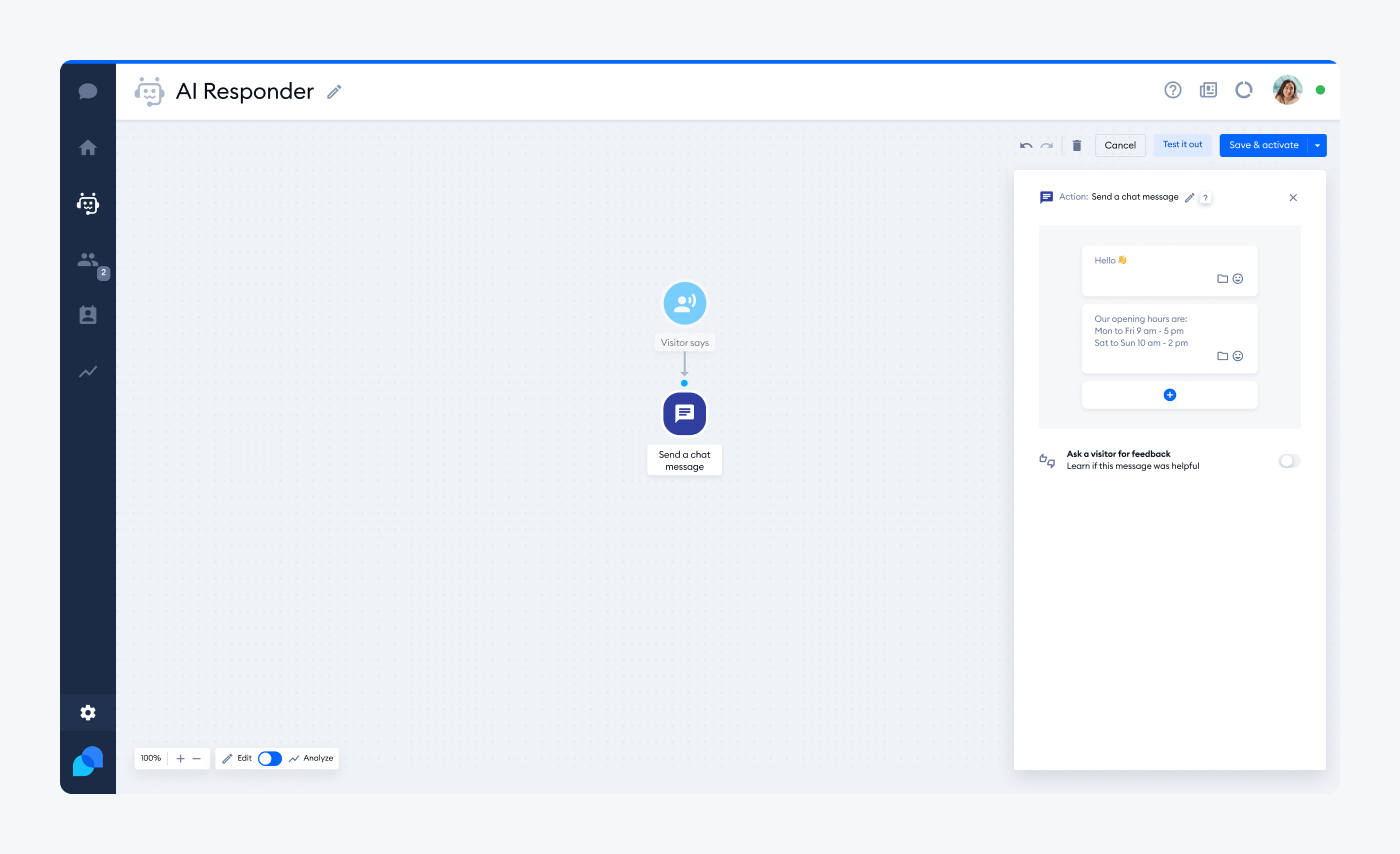
Task: Open the Save & activate dropdown arrow
Action: point(1317,145)
